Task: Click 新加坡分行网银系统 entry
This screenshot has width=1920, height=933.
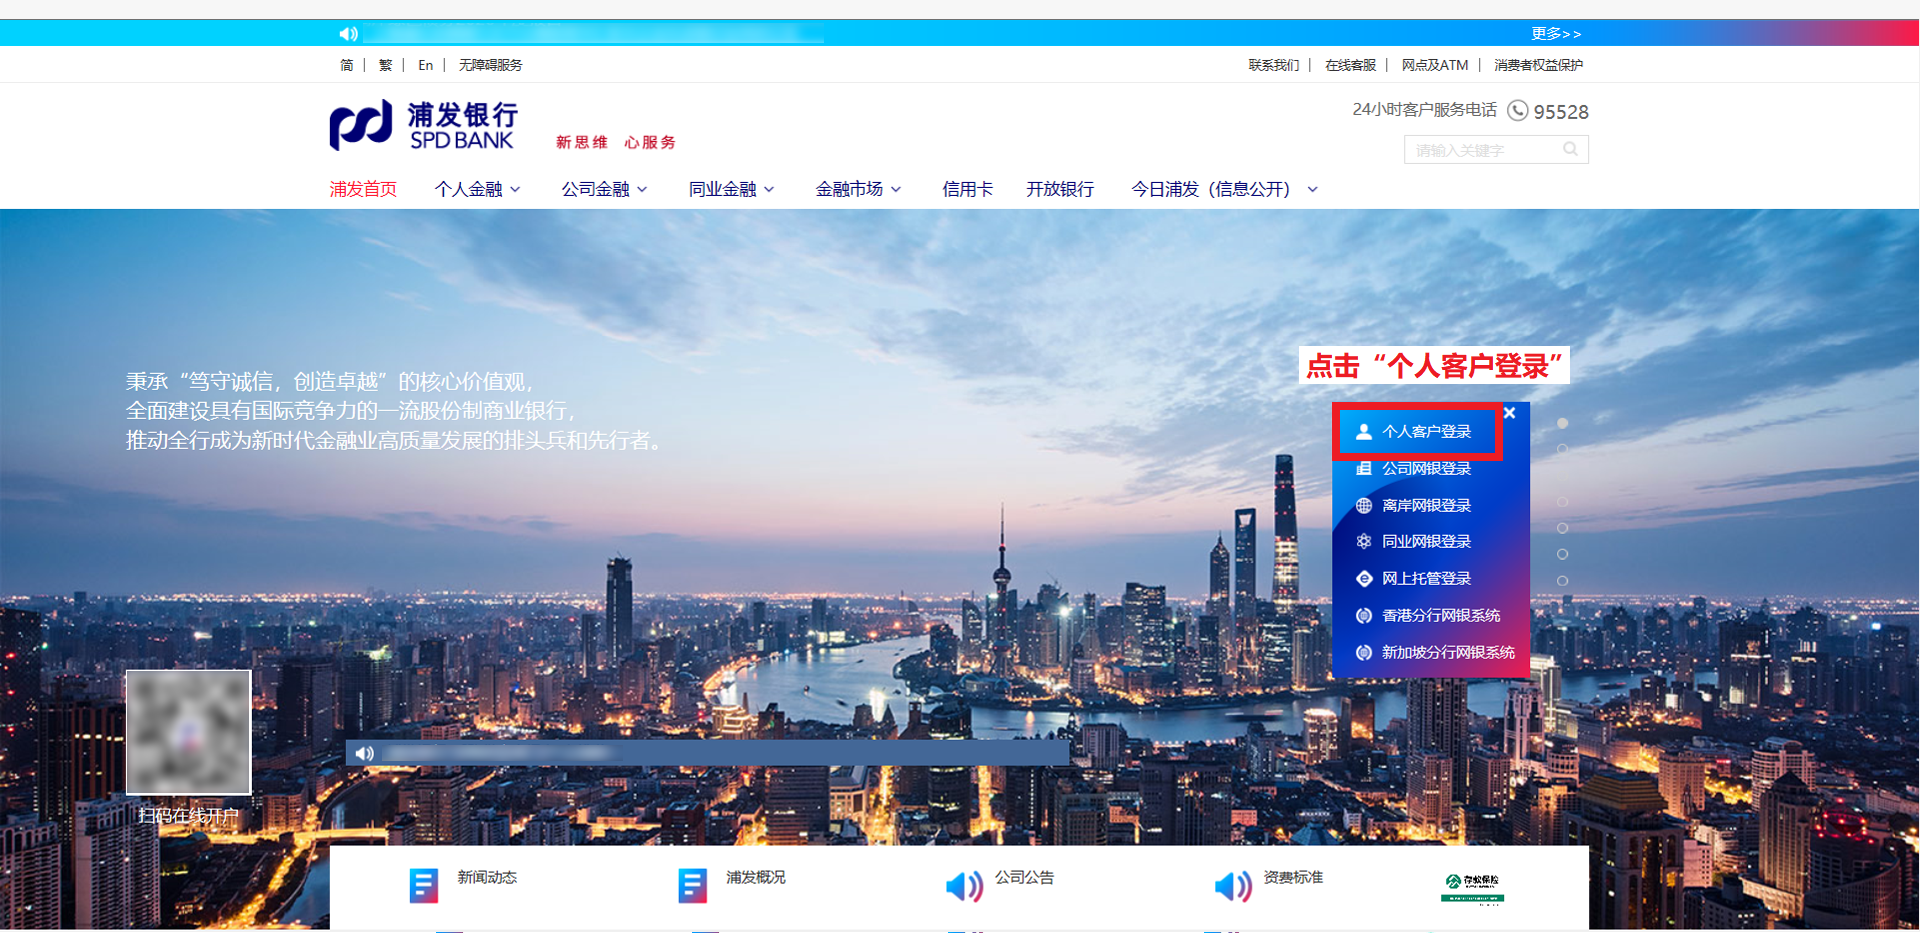Action: (1448, 653)
